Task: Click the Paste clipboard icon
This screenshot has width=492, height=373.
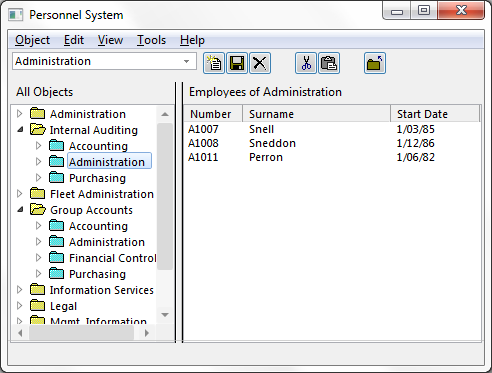Action: point(329,63)
